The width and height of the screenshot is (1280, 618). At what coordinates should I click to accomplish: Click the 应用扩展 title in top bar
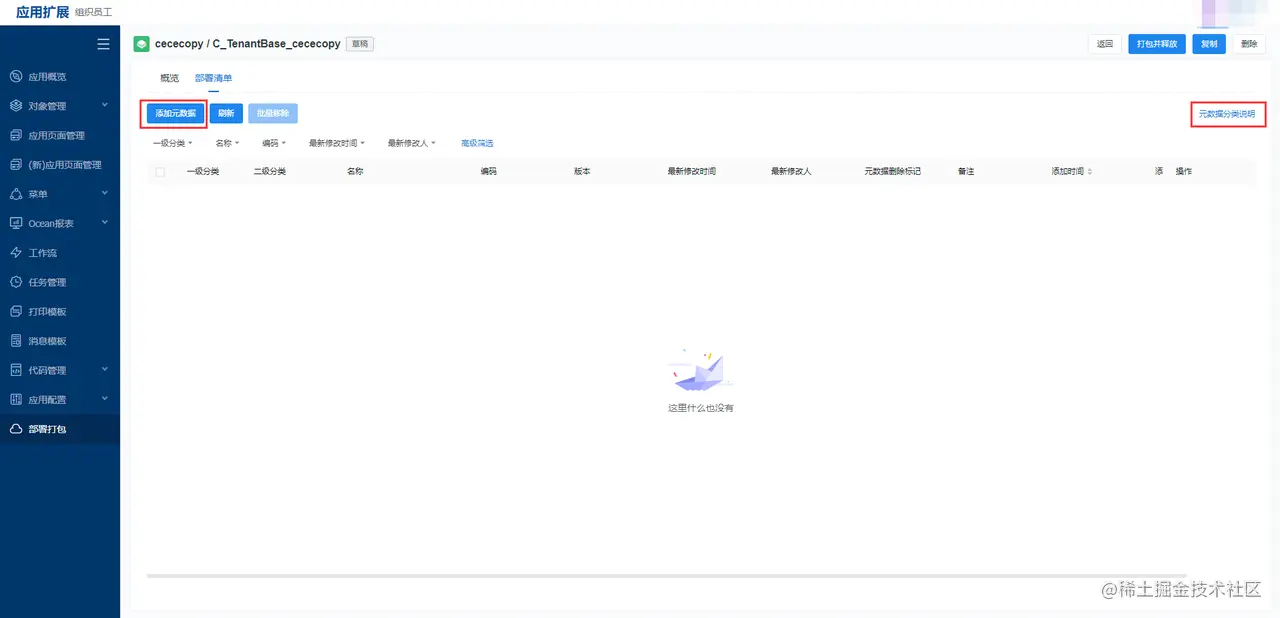(43, 12)
